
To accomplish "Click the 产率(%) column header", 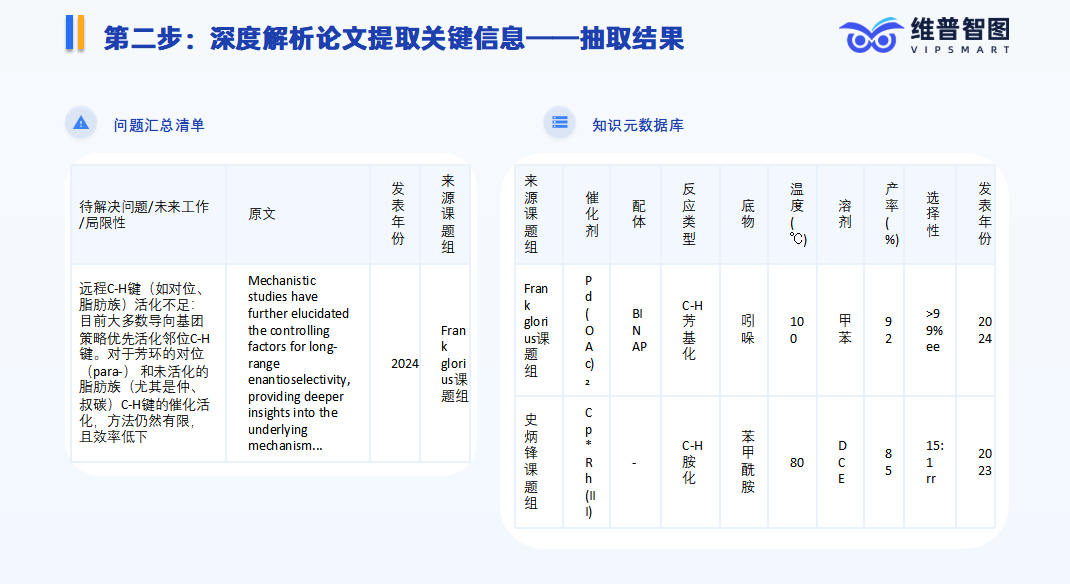I will 884,214.
